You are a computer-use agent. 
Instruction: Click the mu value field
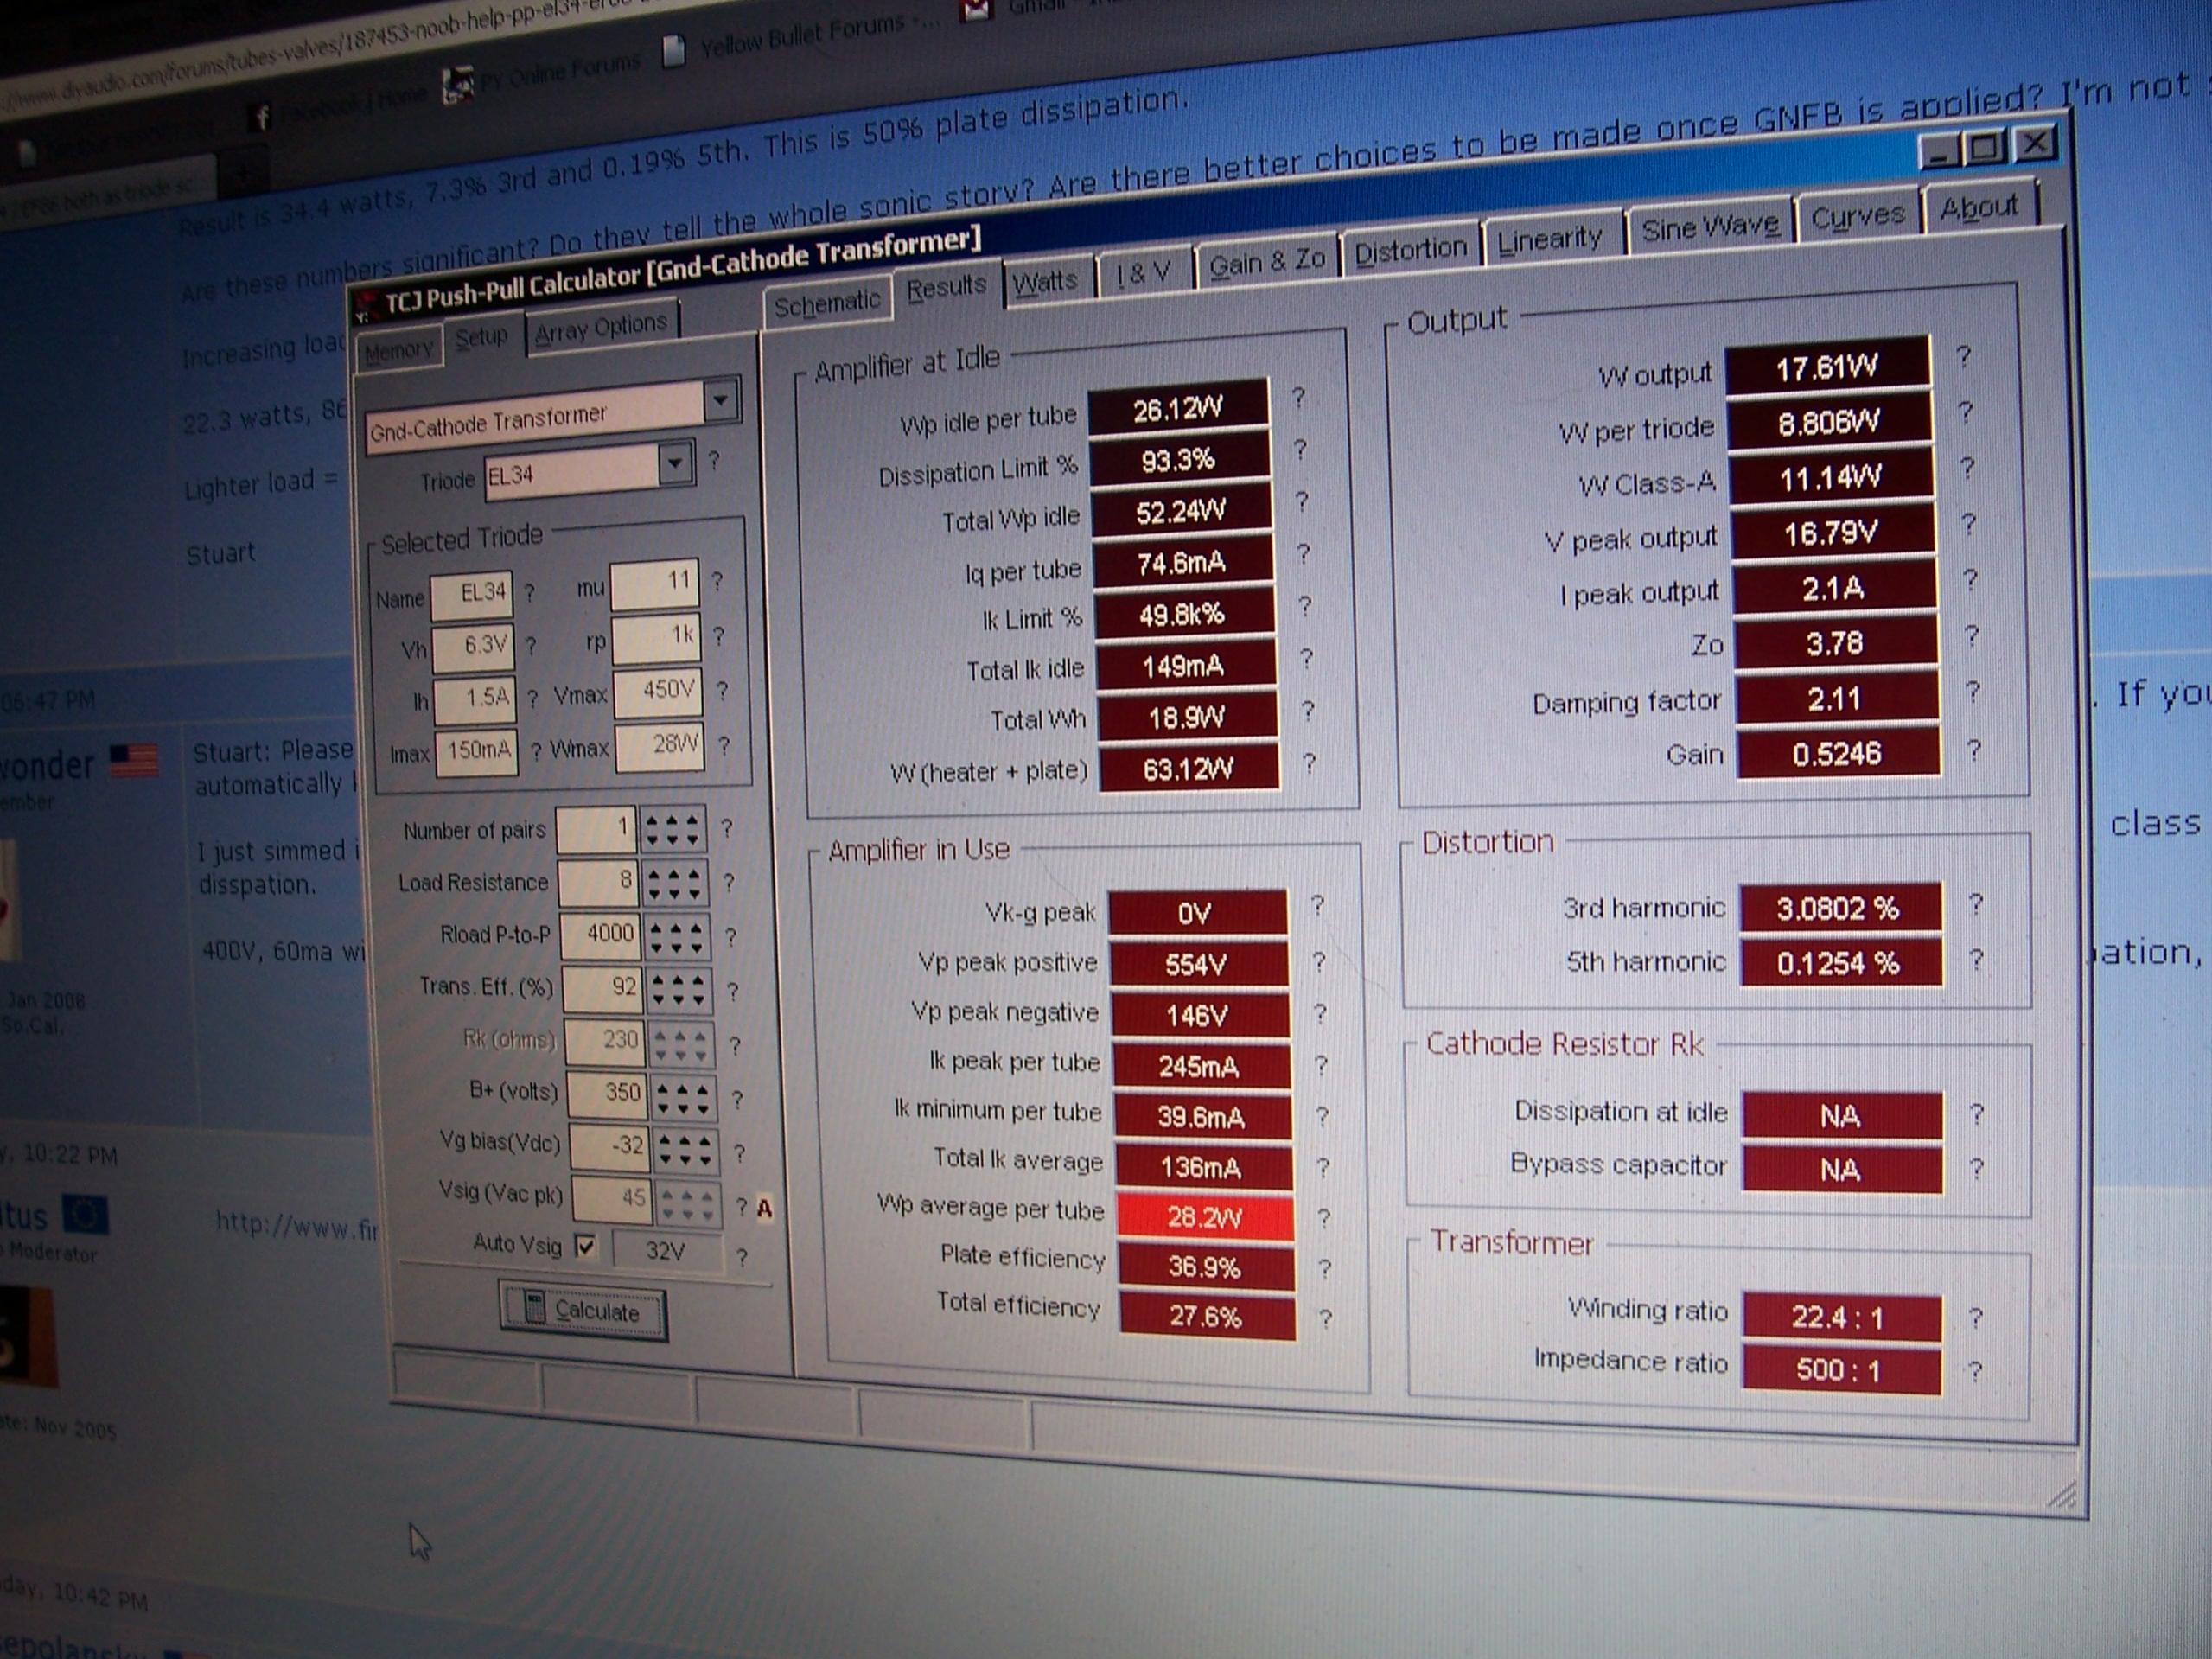click(654, 584)
